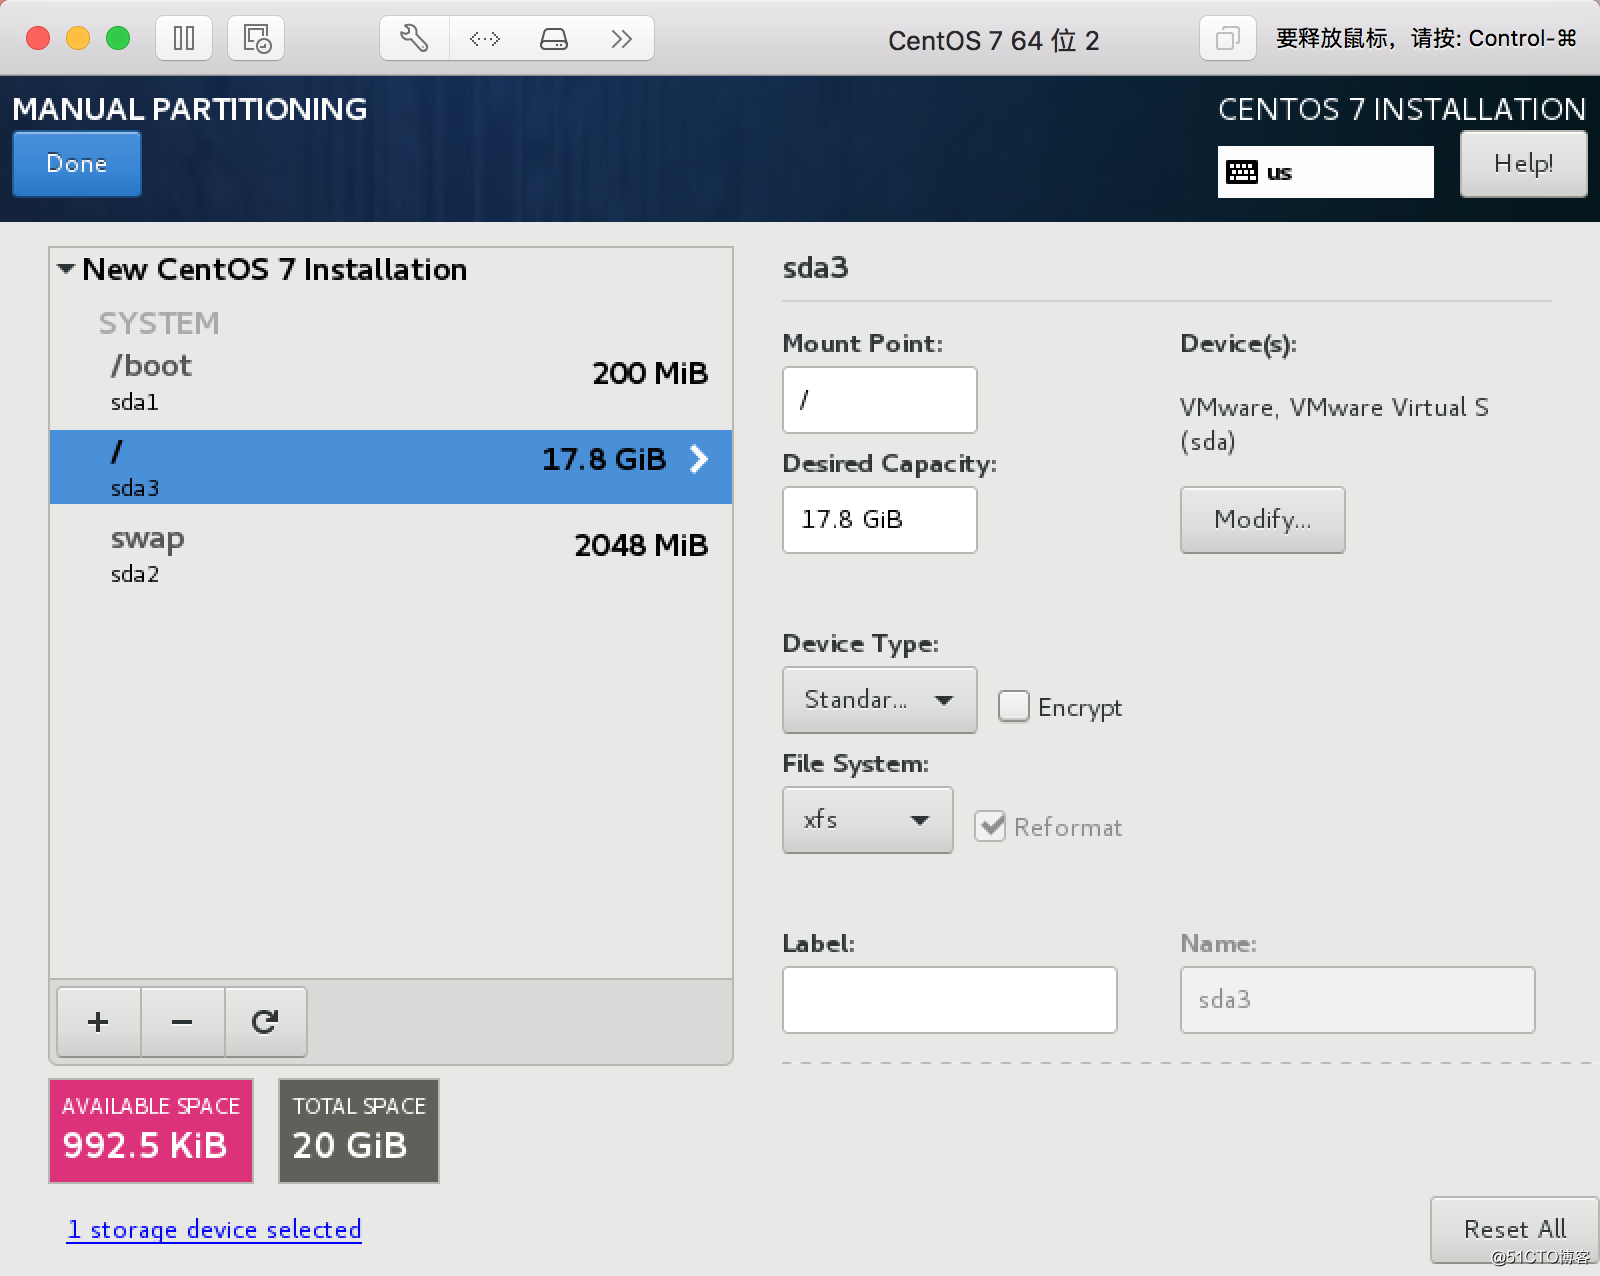This screenshot has height=1276, width=1600.
Task: Click the 2048 MiB size value
Action: click(641, 545)
